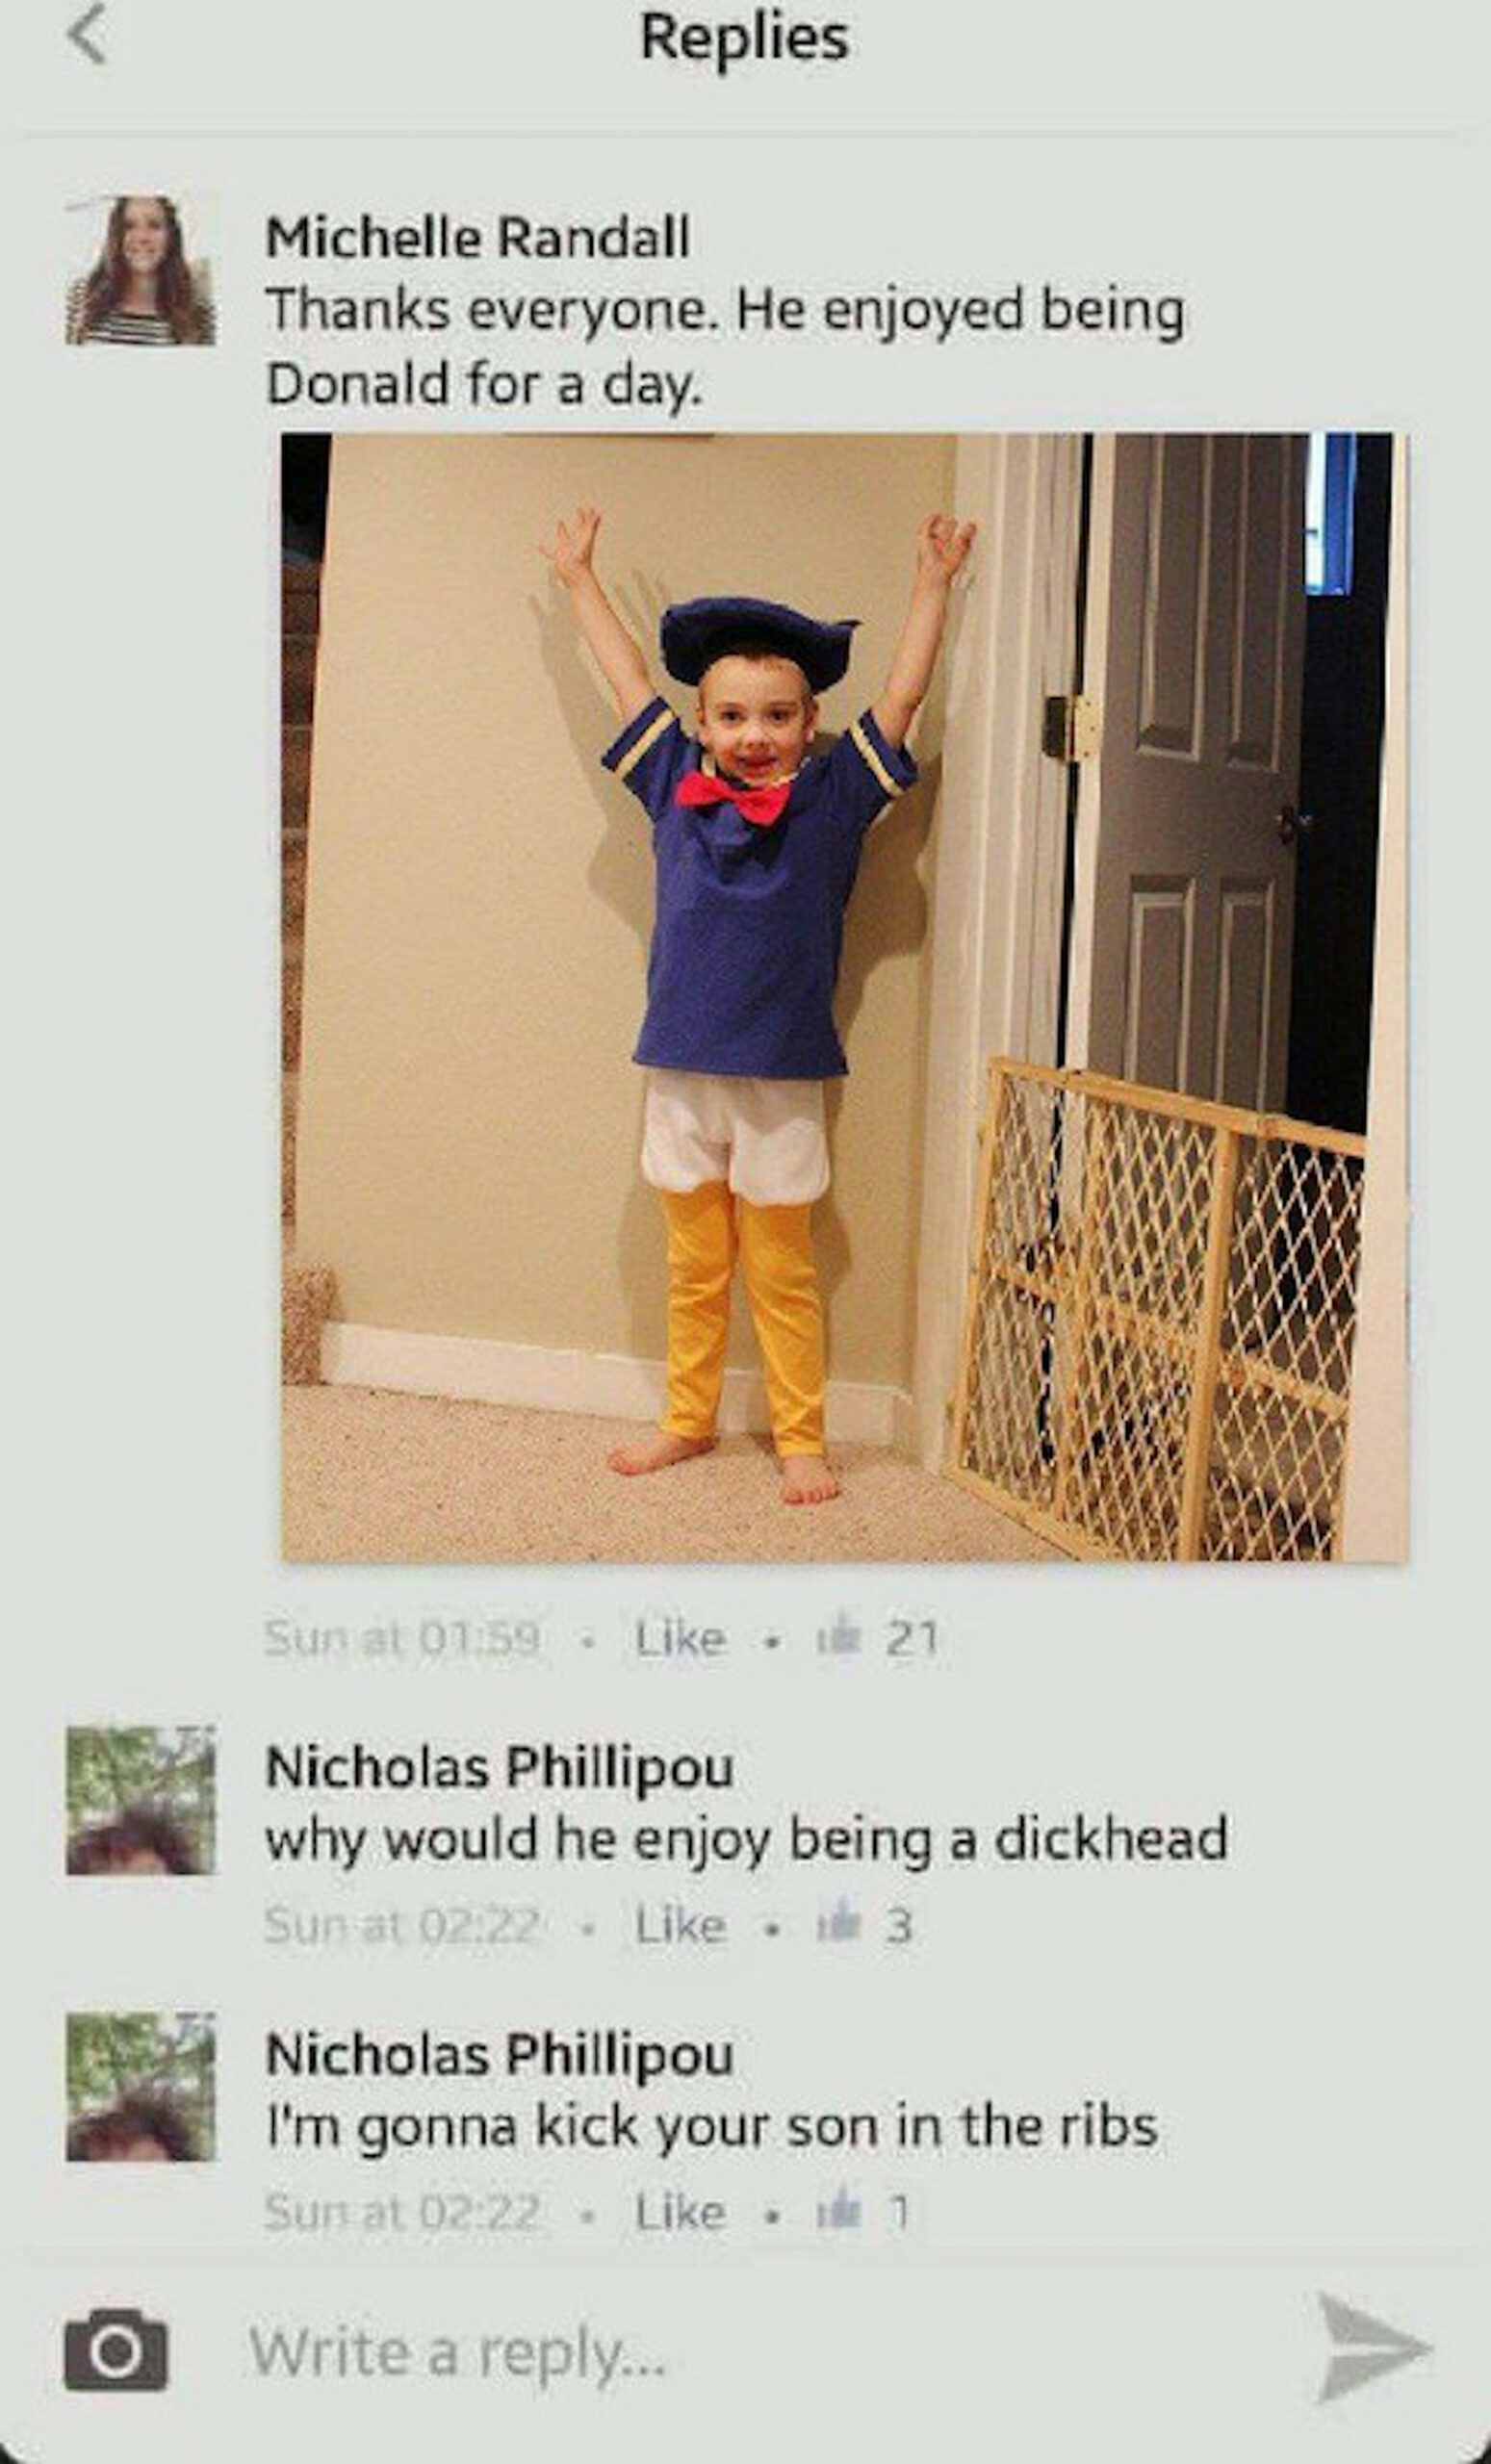Open Nicholas Phillipou's name on second reply
This screenshot has height=2464, width=1491.
499,2056
